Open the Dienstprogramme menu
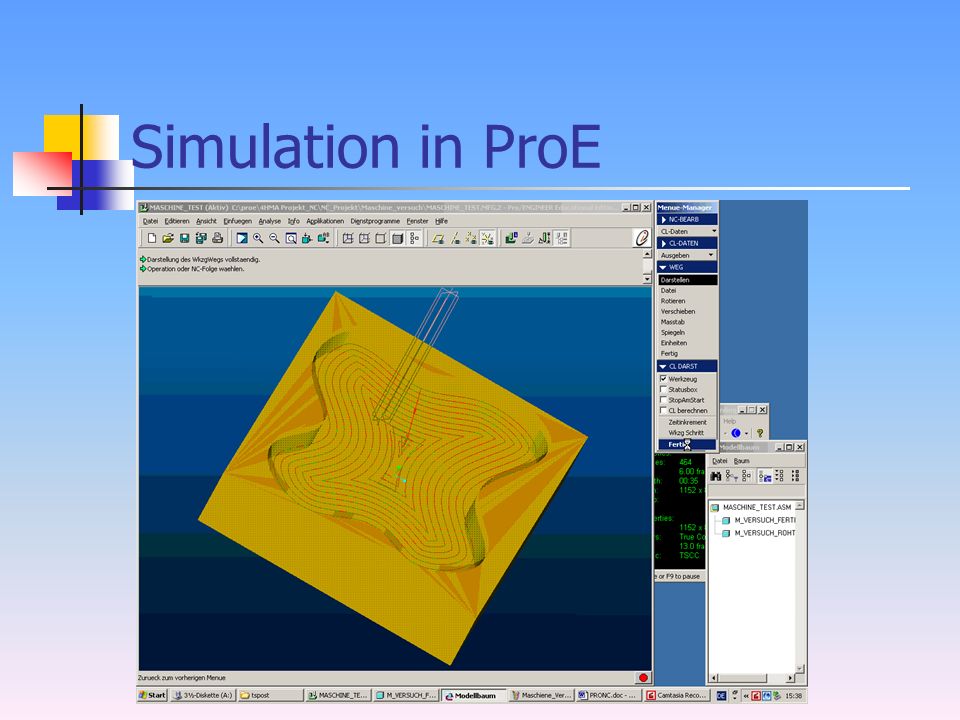 (x=375, y=221)
